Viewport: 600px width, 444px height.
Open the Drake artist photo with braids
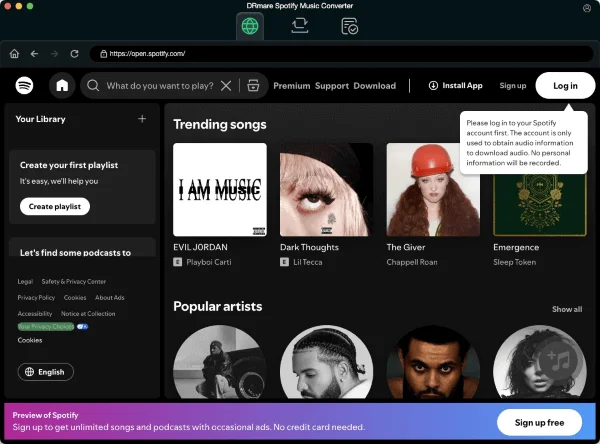[x=326, y=362]
